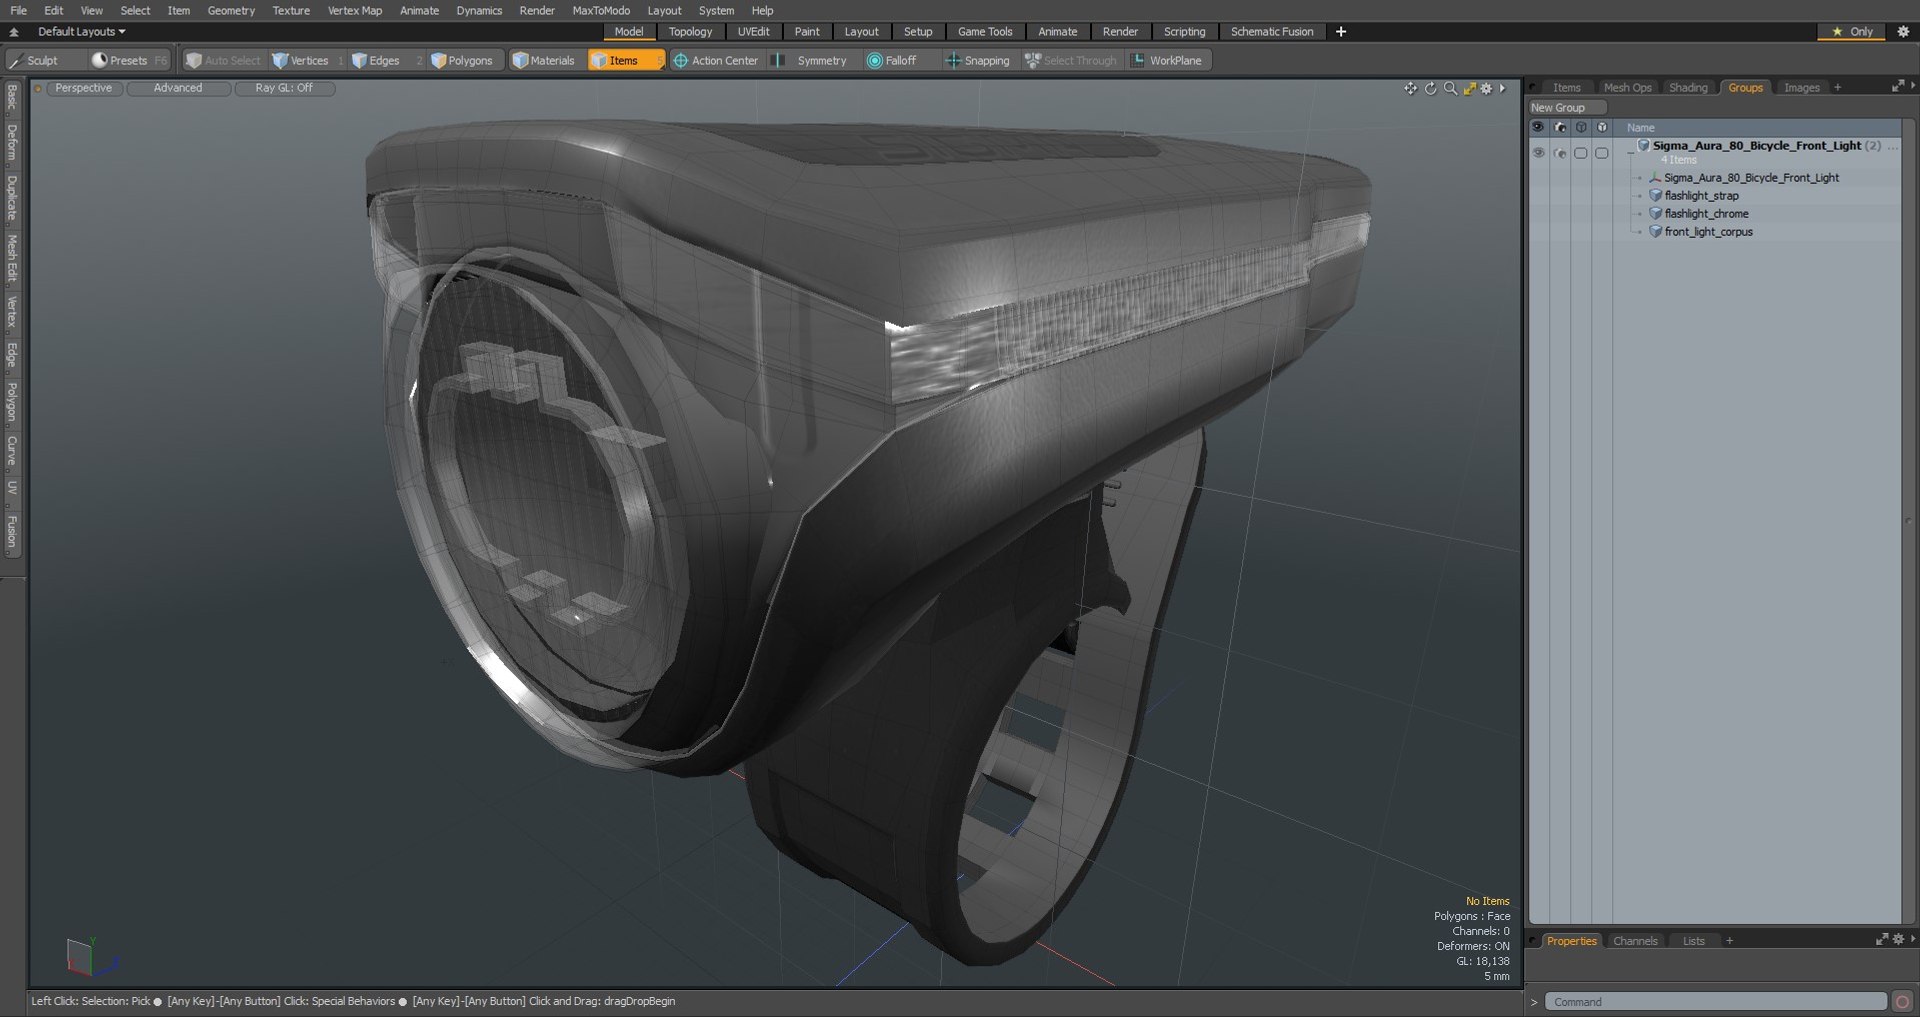1920x1017 pixels.
Task: Open the Geometry menu
Action: (x=231, y=10)
